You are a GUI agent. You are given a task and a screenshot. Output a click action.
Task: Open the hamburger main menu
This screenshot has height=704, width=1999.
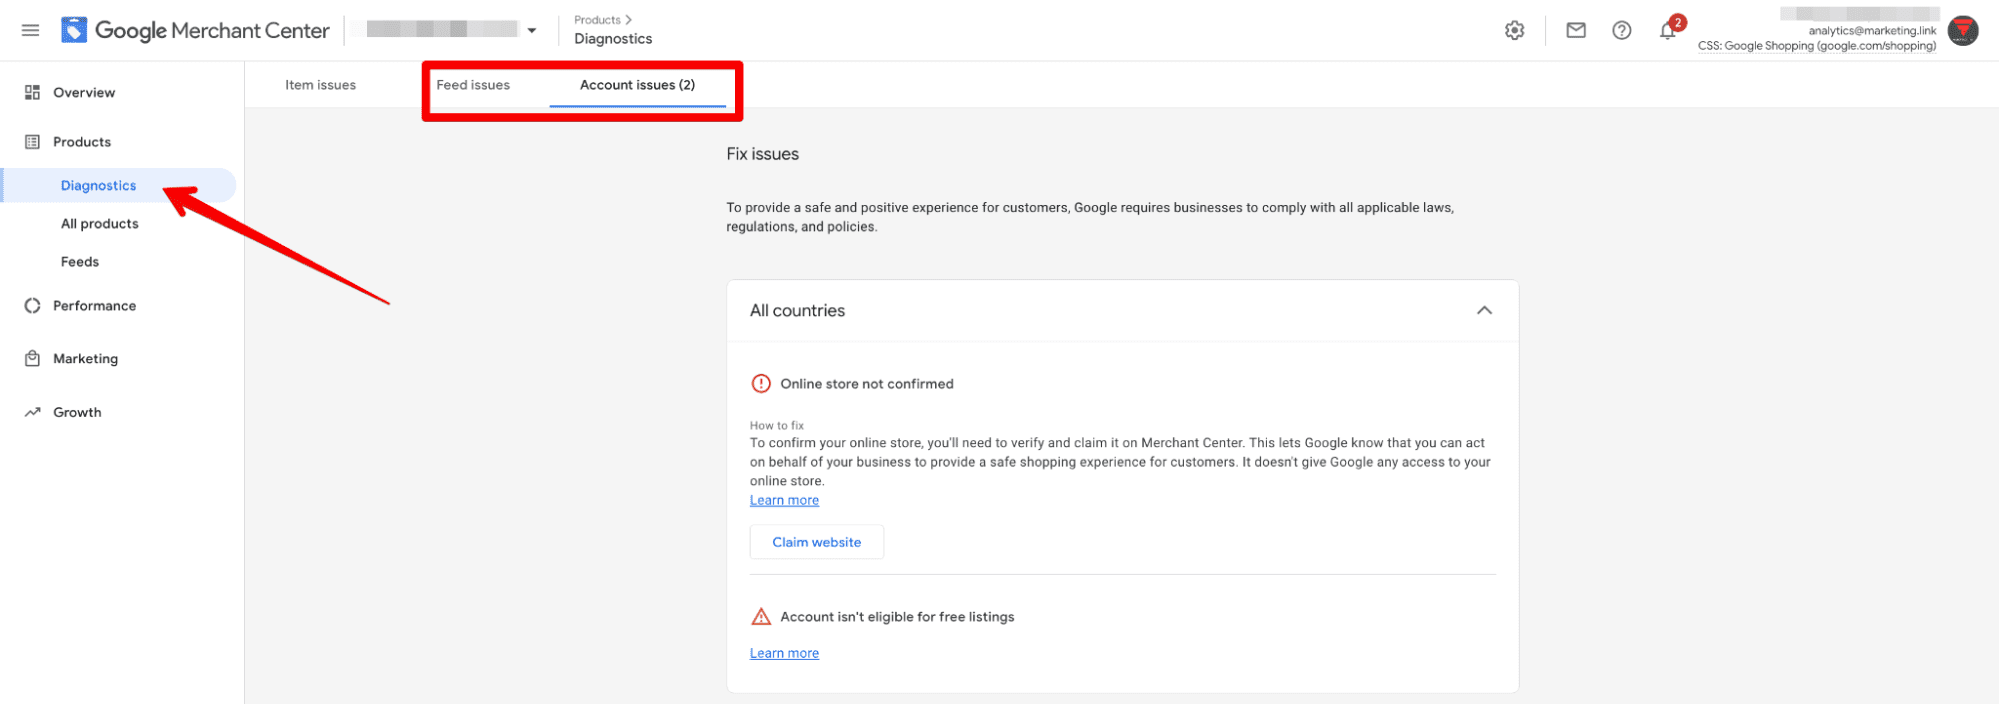[31, 30]
